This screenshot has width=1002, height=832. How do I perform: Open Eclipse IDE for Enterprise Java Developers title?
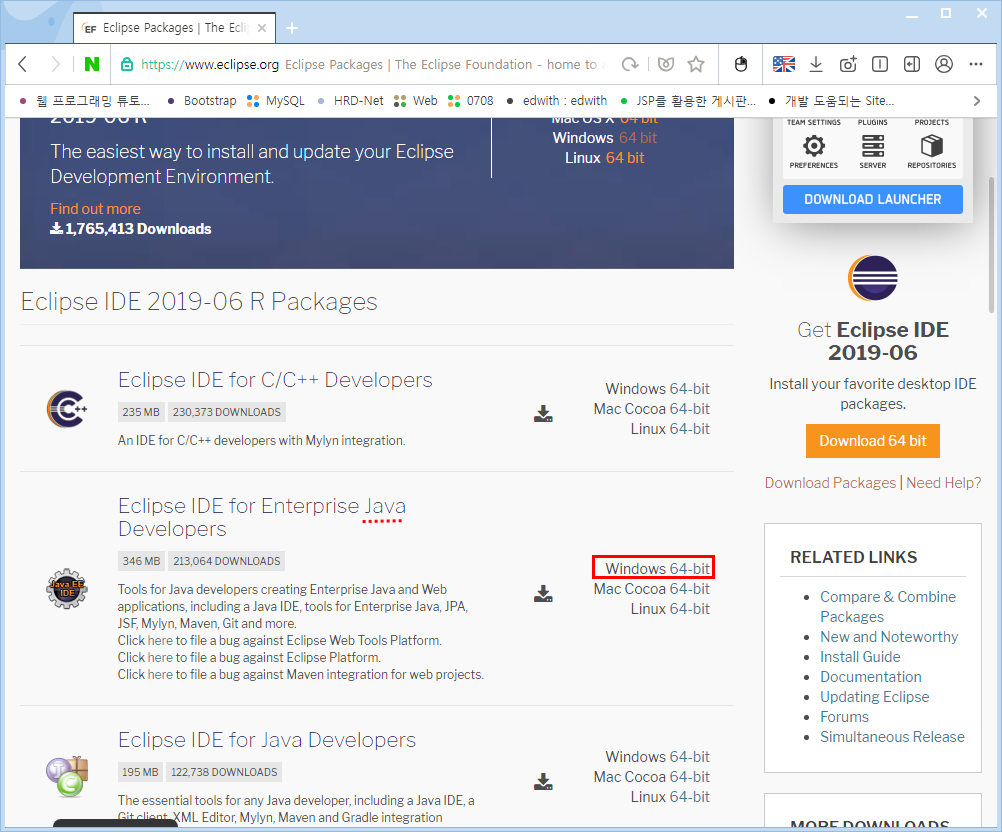pyautogui.click(x=262, y=517)
